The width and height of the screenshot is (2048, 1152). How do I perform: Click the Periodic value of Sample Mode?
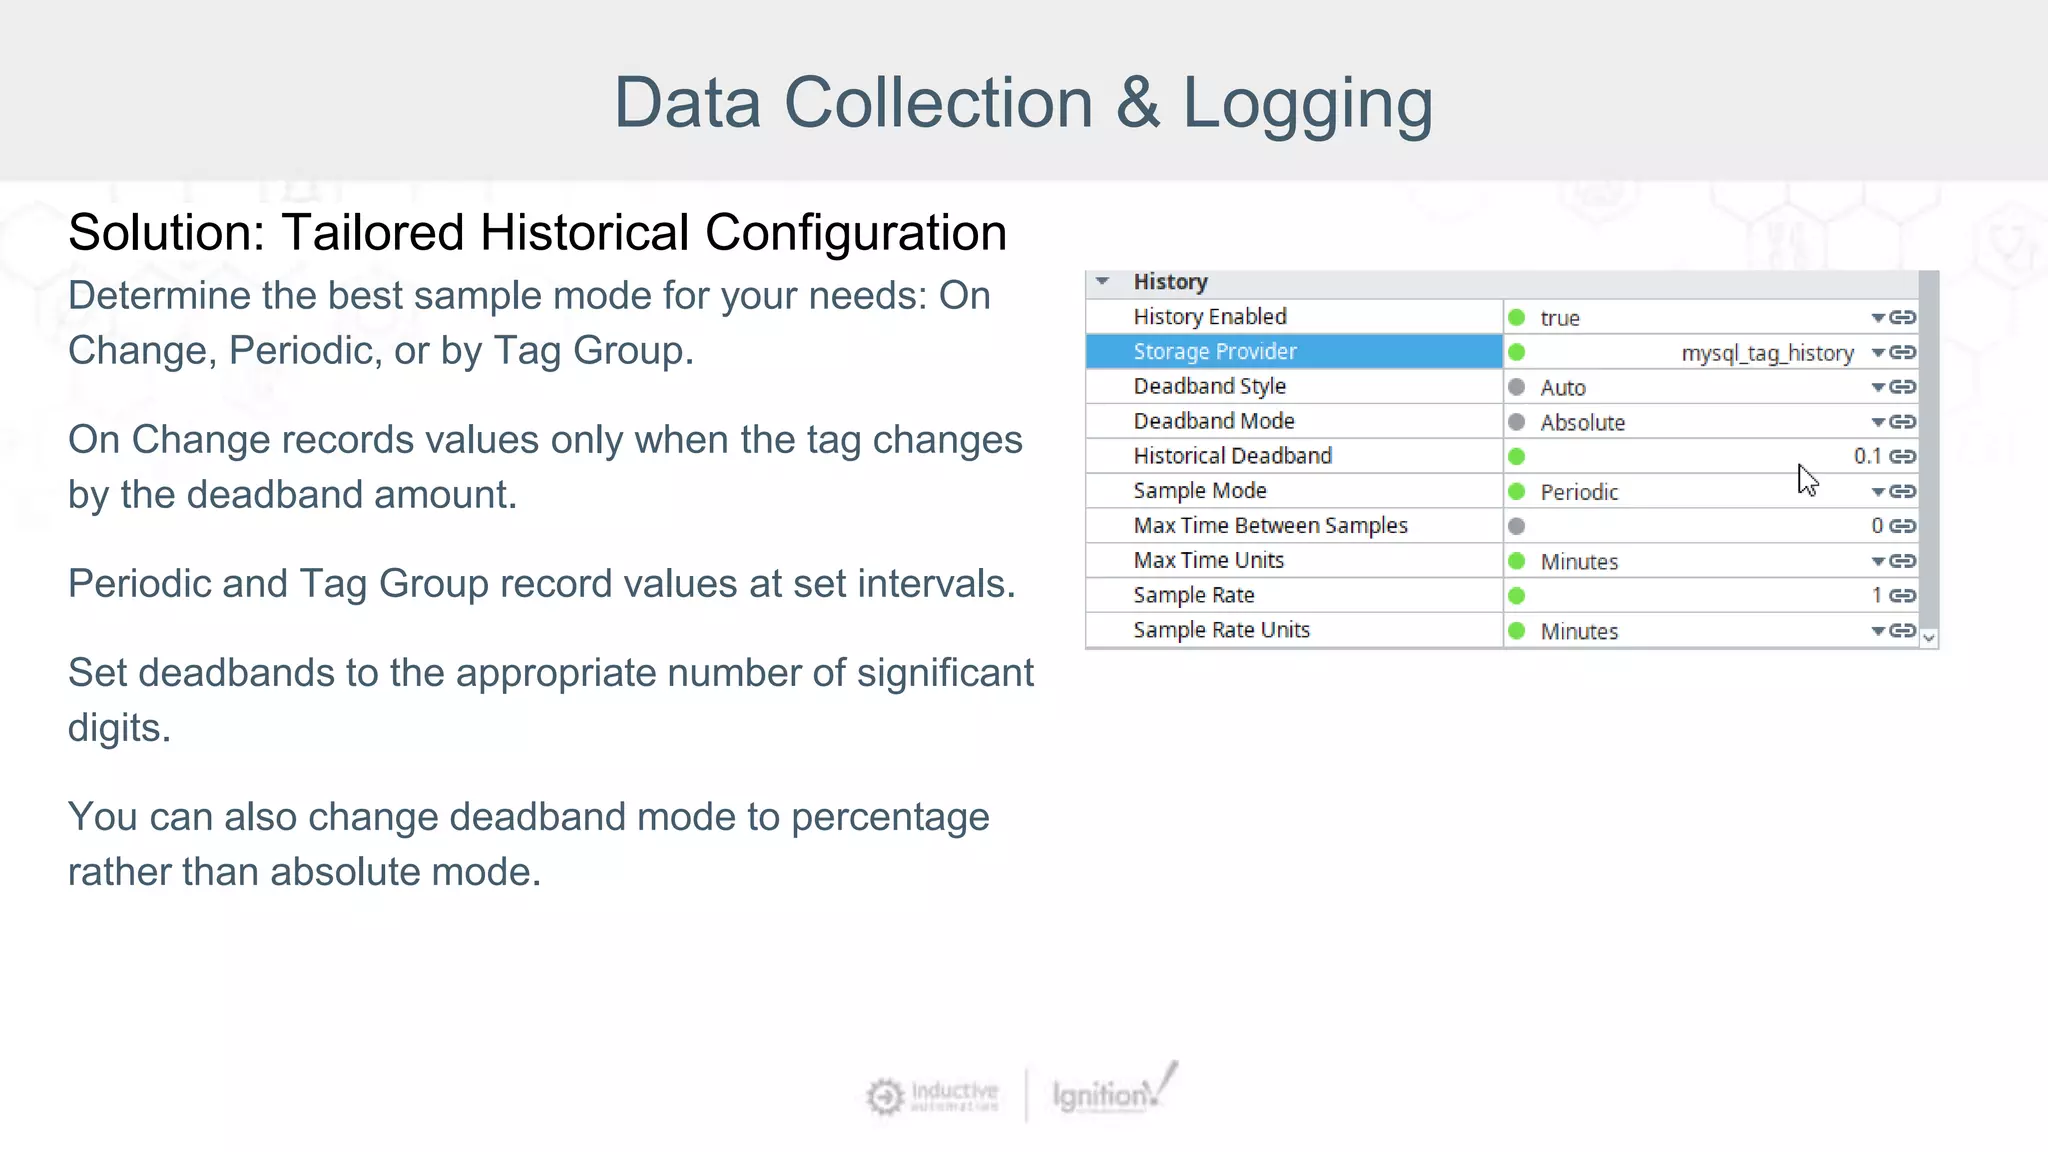pyautogui.click(x=1579, y=492)
